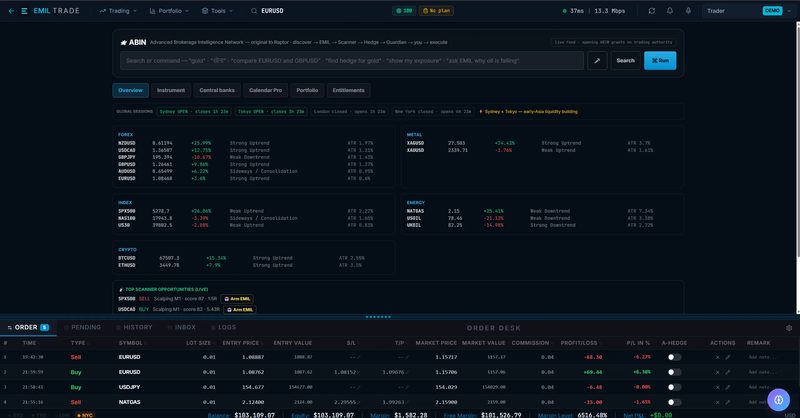Viewport: 800px width, 418px height.
Task: Click the back arrow icon beside EMIL TRADE
Action: tap(11, 11)
